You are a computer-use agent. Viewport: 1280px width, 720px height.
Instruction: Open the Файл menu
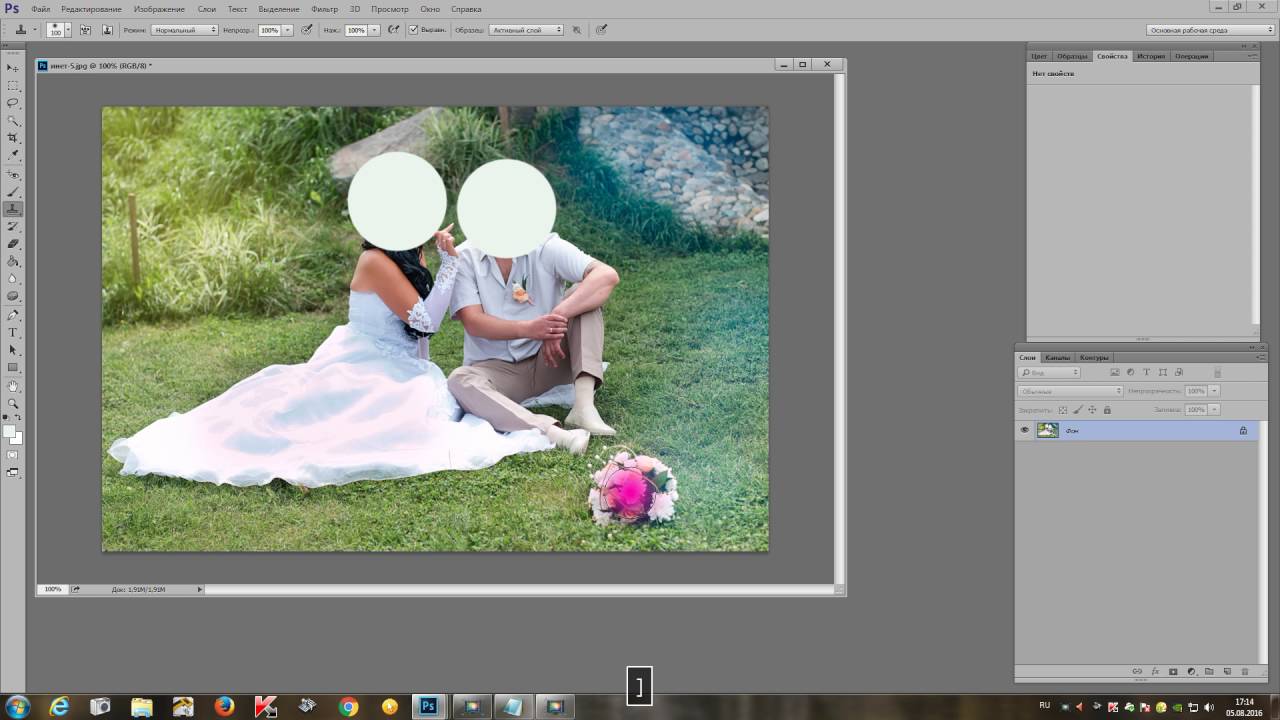pos(40,9)
